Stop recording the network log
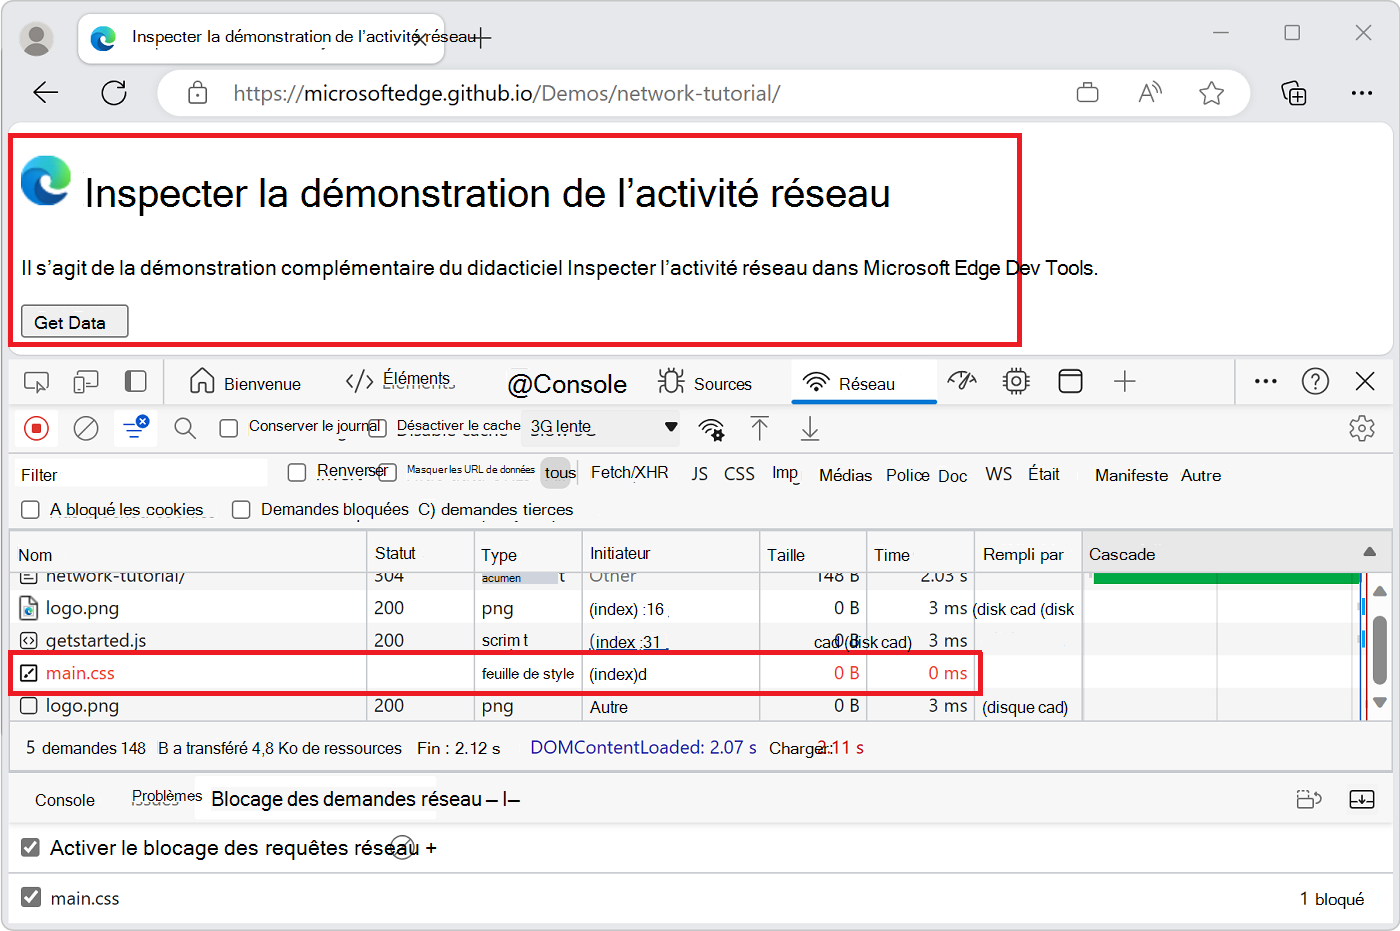Viewport: 1400px width, 931px height. 37,428
